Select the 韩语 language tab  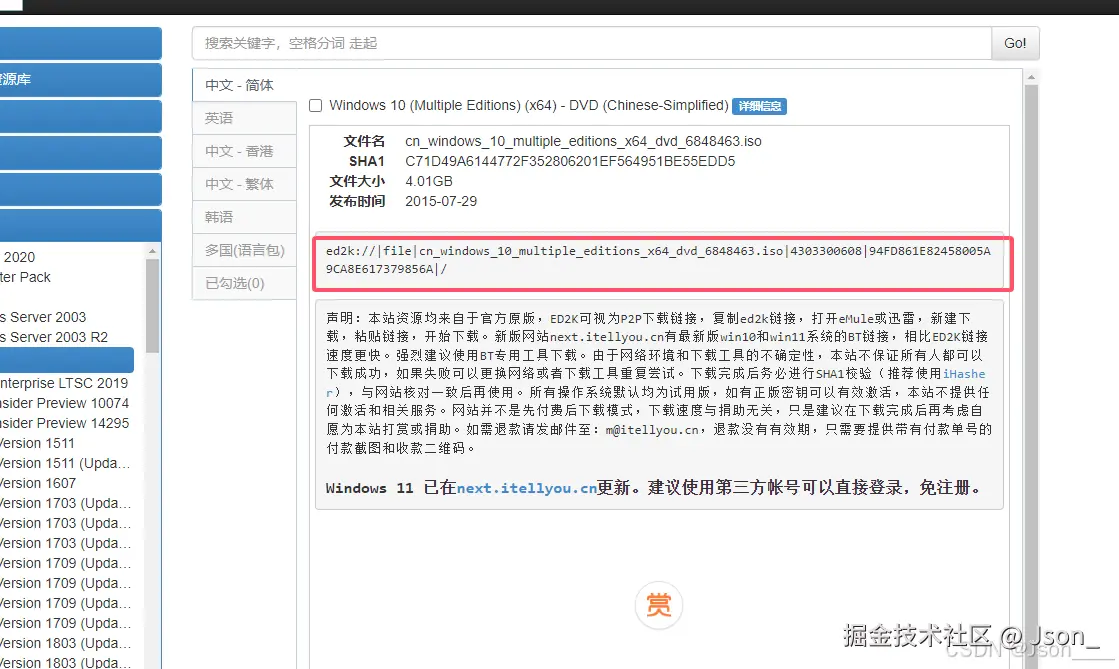coord(244,217)
